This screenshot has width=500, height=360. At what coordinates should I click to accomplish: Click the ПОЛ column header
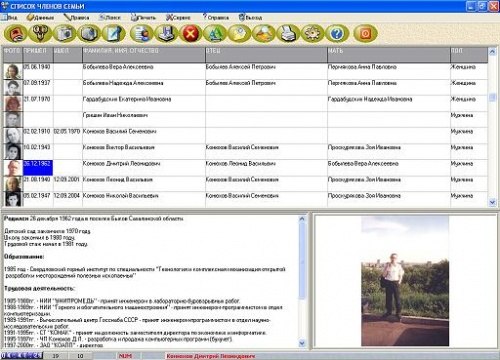pyautogui.click(x=469, y=54)
